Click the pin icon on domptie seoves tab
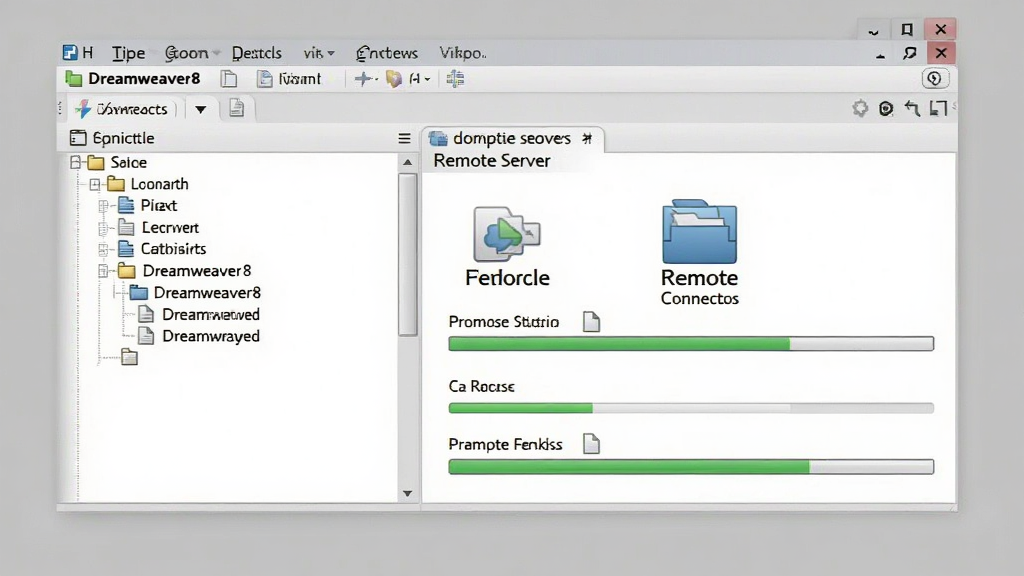1024x576 pixels. [x=587, y=138]
